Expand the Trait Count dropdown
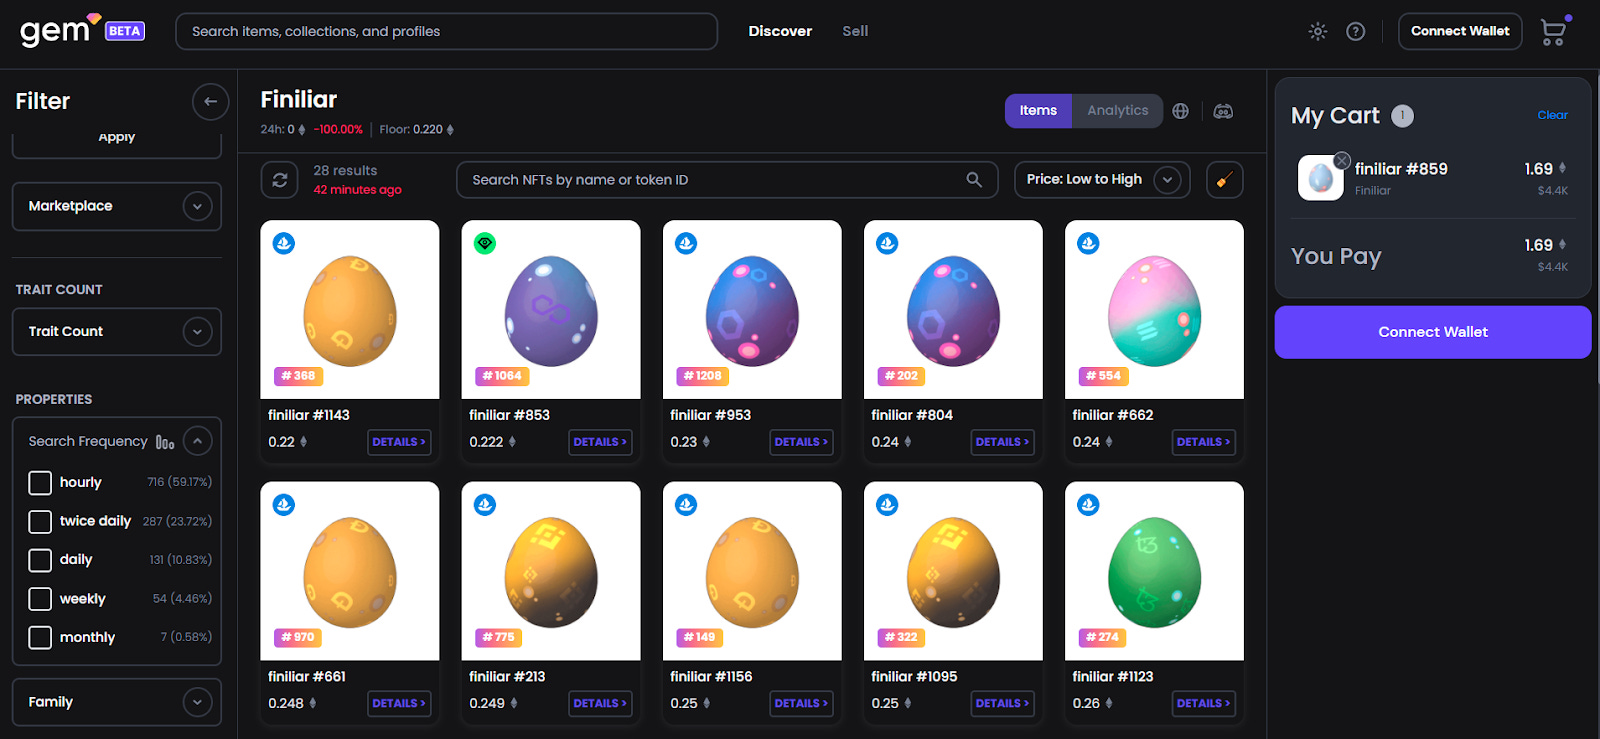Viewport: 1600px width, 739px height. 117,332
